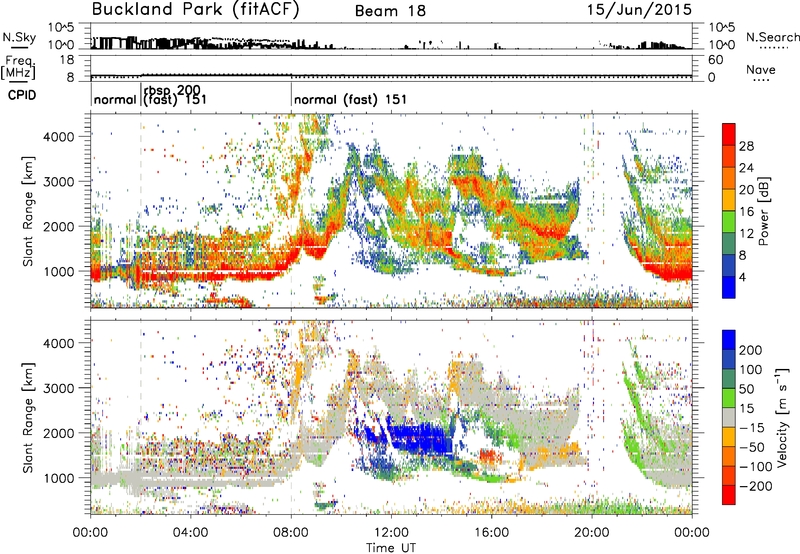The width and height of the screenshot is (800, 554).
Task: Click the red bottom segment of Velocity colorbar
Action: pos(729,495)
